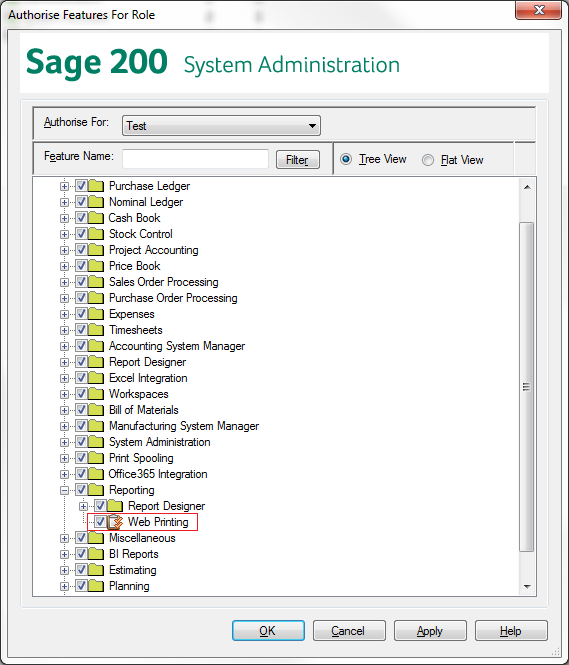Click the Cash Book folder icon
The width and height of the screenshot is (569, 665).
click(x=96, y=218)
